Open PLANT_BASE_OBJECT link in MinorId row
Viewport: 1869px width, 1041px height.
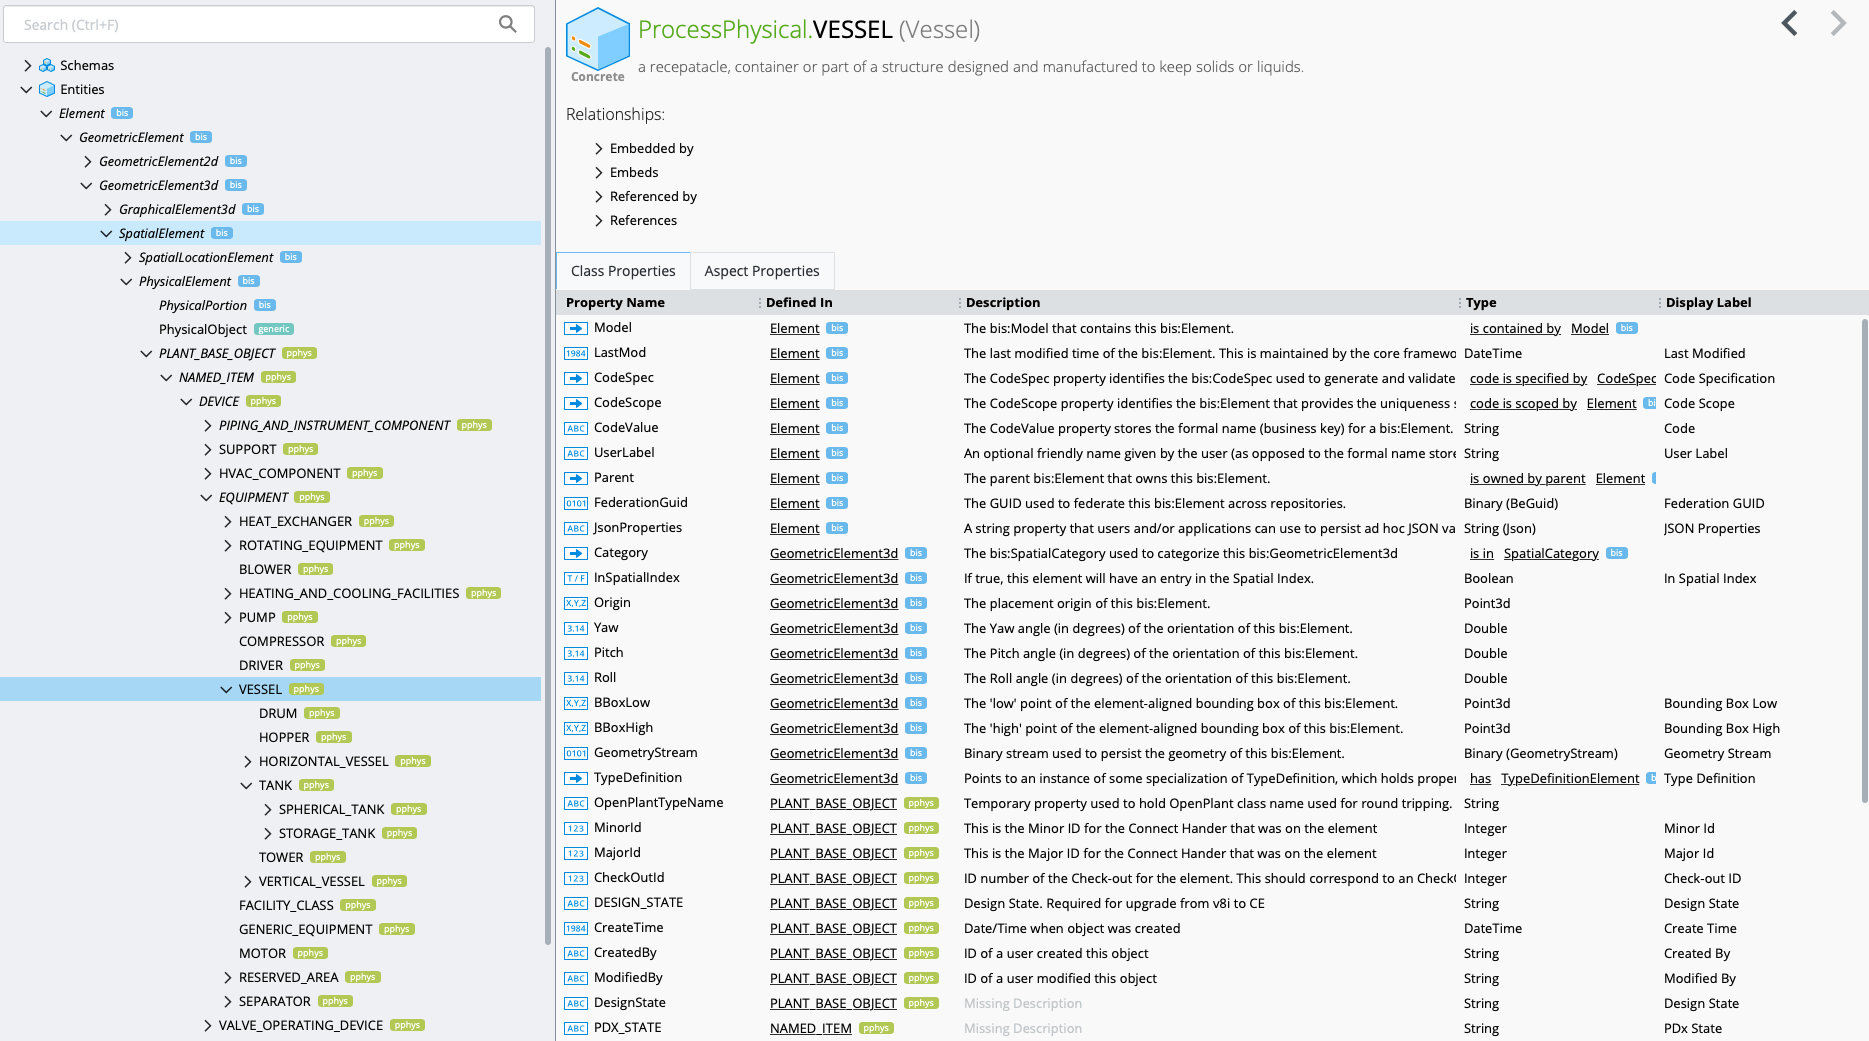833,828
